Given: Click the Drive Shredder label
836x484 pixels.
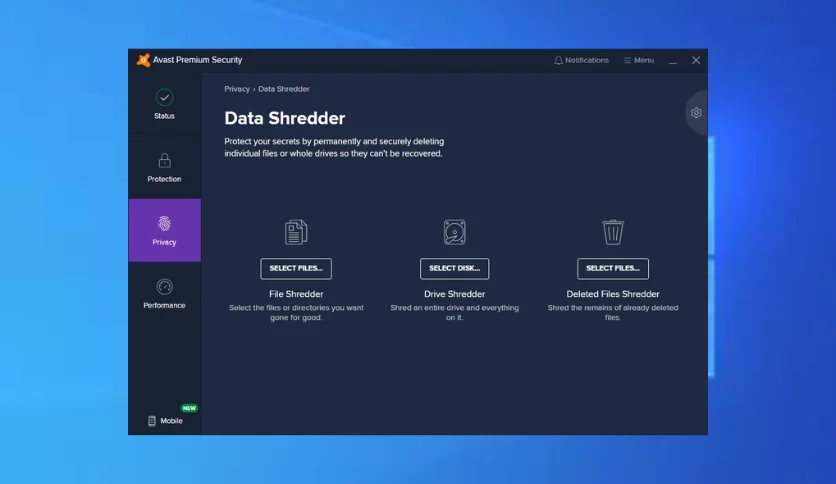Looking at the screenshot, I should (x=454, y=294).
